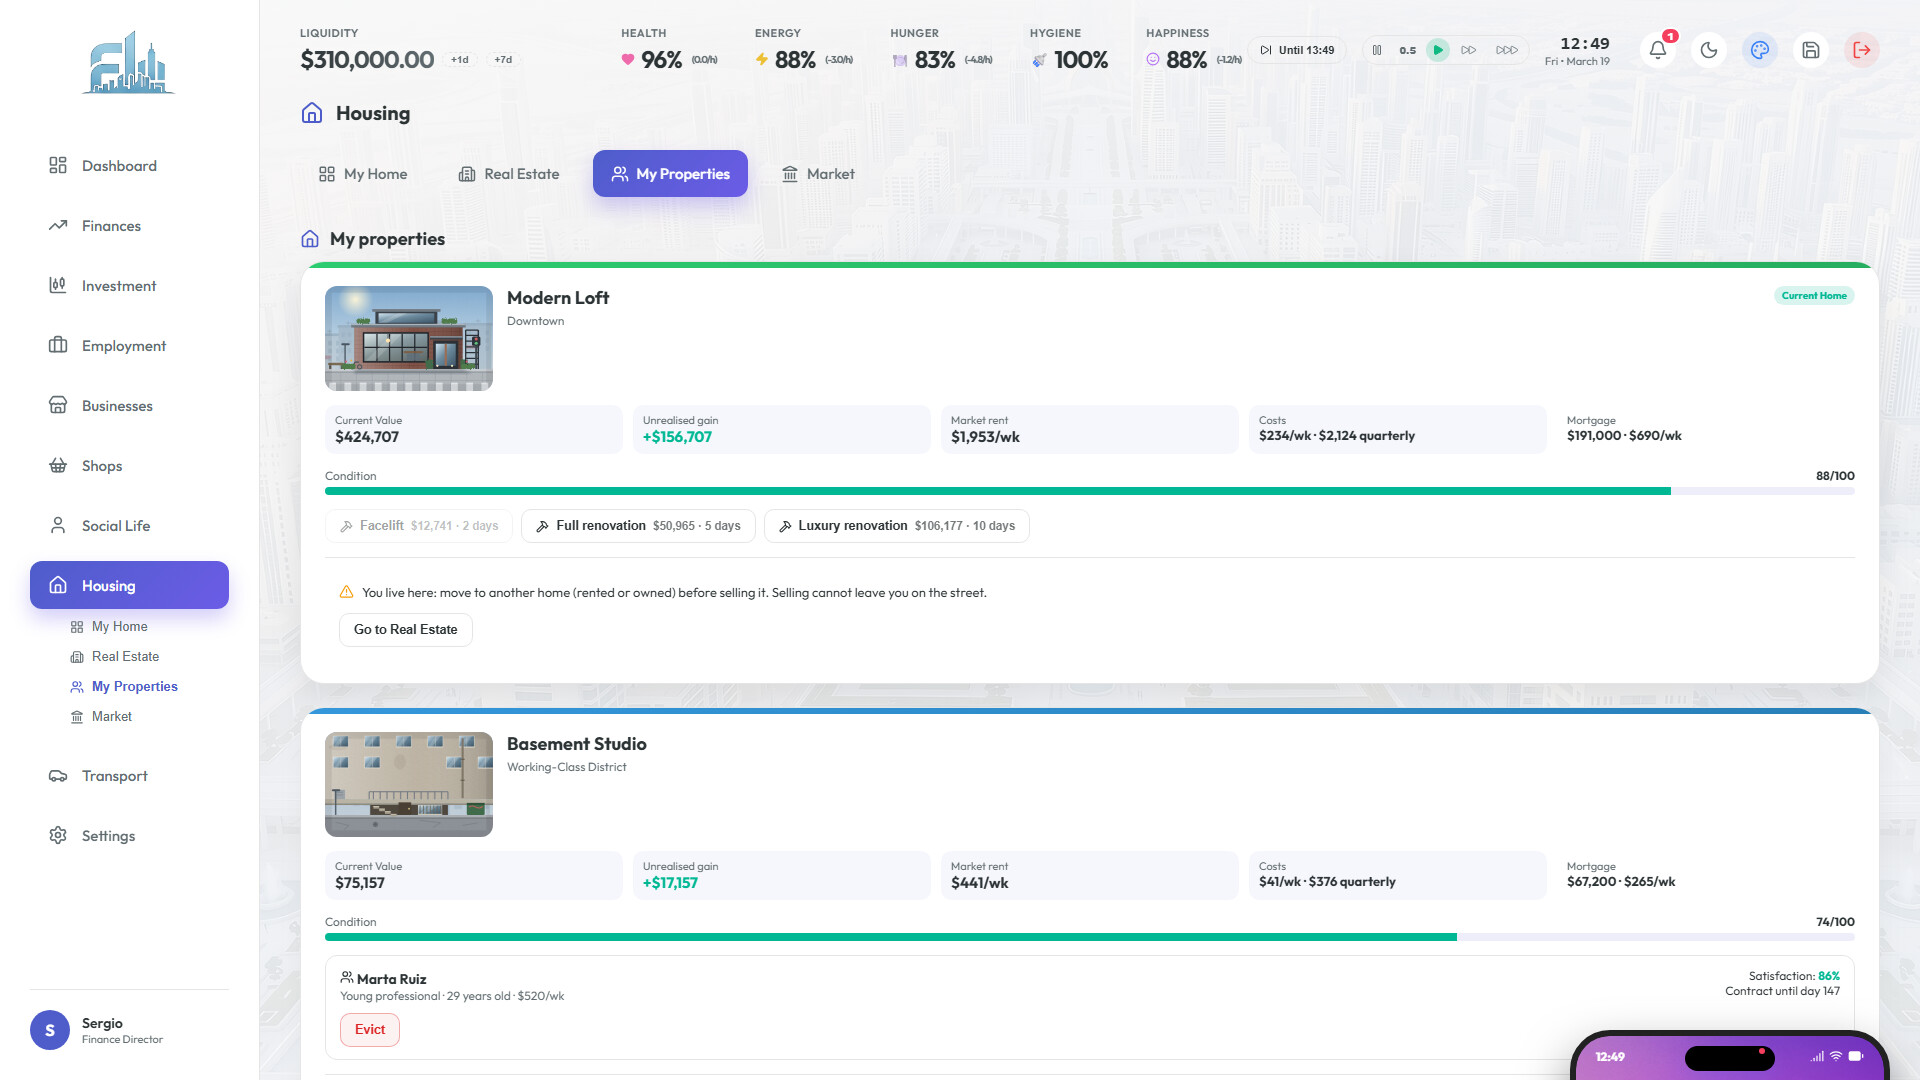Click the hygiene icon
This screenshot has width=1920, height=1080.
1039,60
